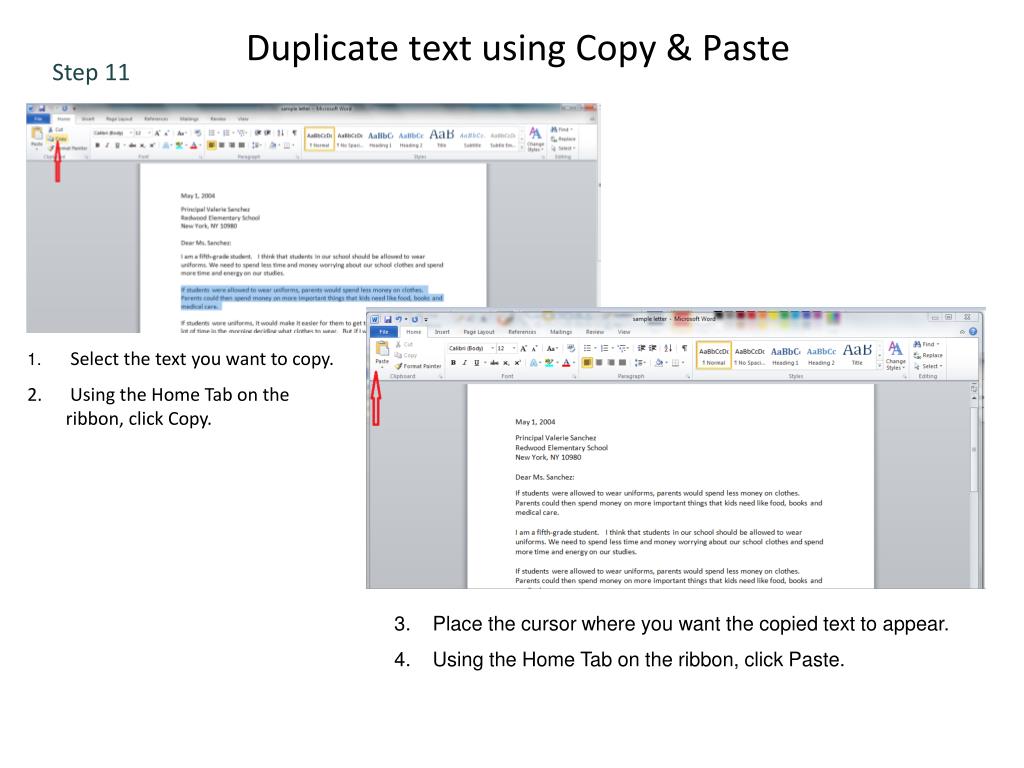Click Borders icon in the front Word window
This screenshot has height=768, width=1024.
[x=675, y=362]
